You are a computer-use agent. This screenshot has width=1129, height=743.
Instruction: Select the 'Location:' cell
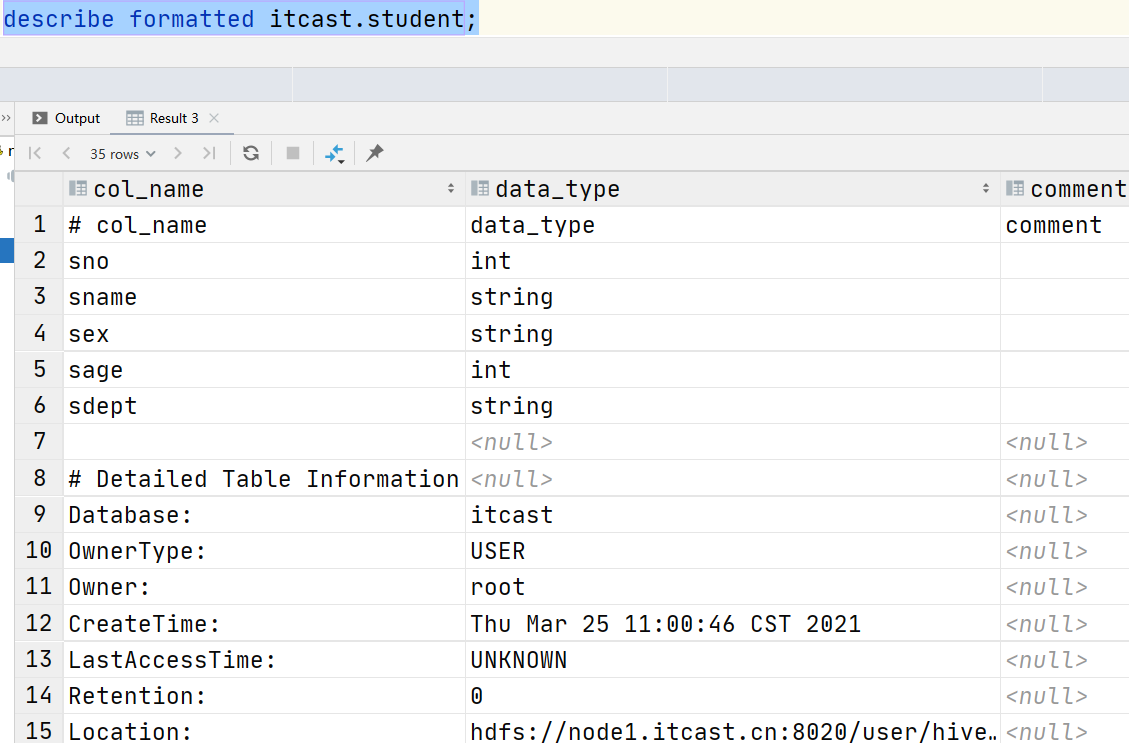point(264,729)
